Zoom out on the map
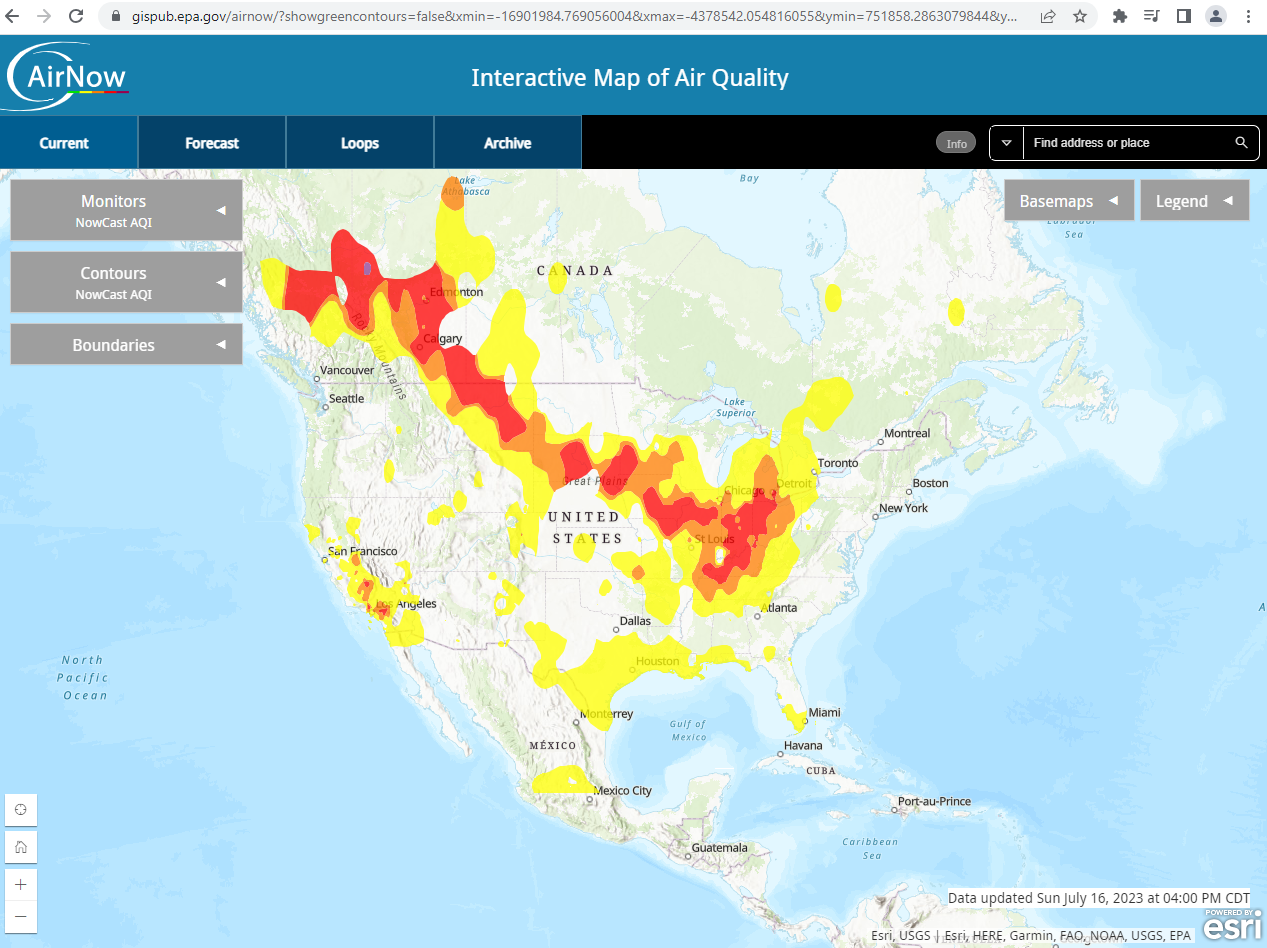The image size is (1267, 948). point(21,917)
